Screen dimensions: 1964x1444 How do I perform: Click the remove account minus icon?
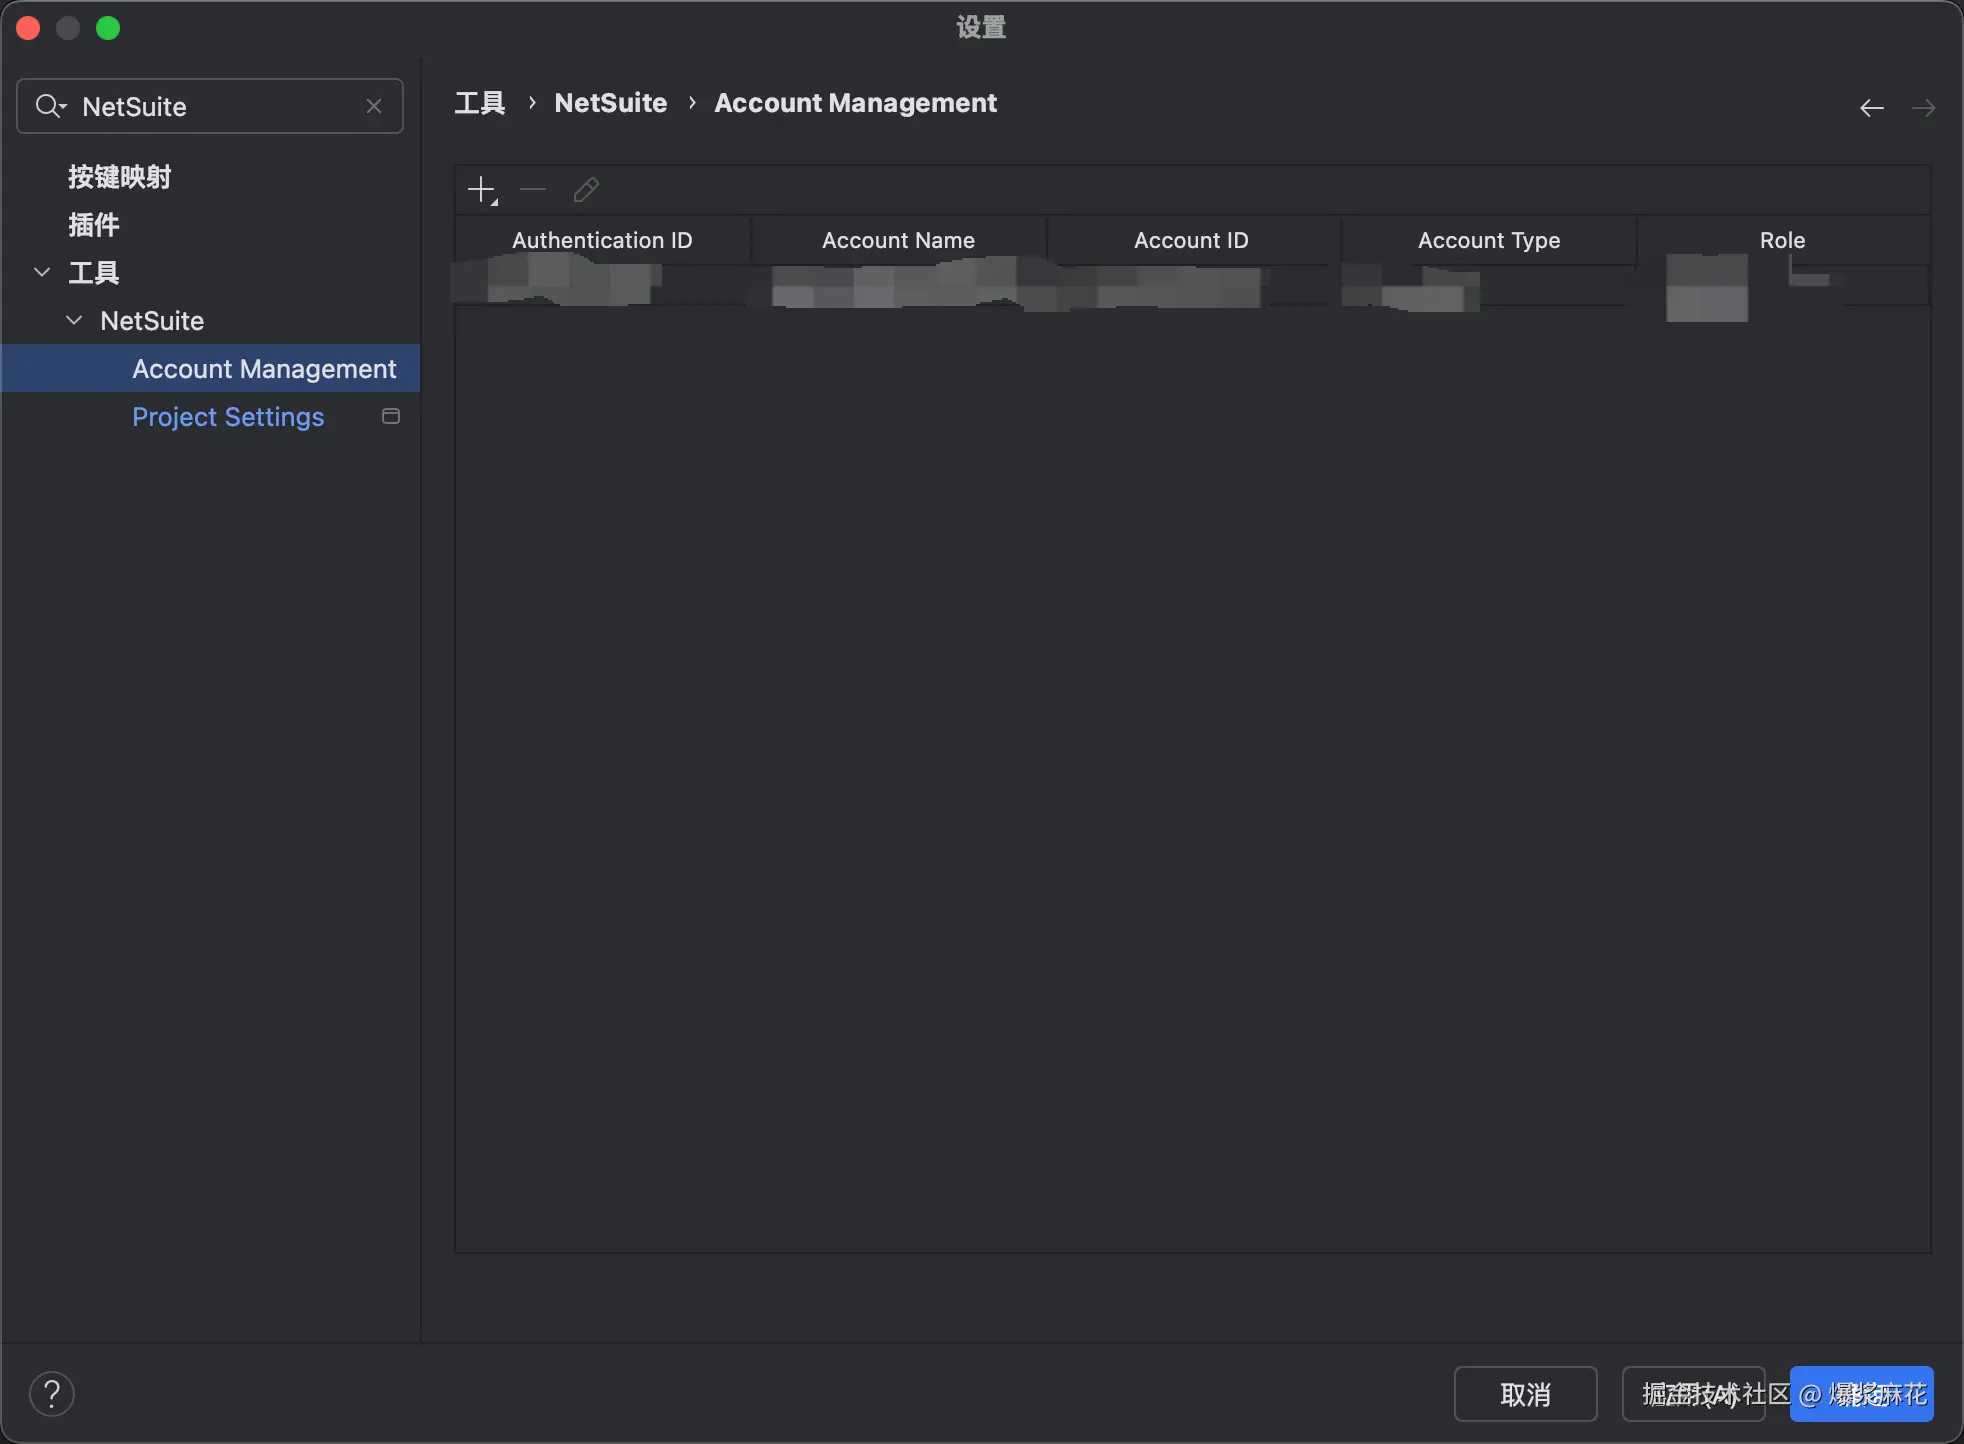pyautogui.click(x=533, y=190)
